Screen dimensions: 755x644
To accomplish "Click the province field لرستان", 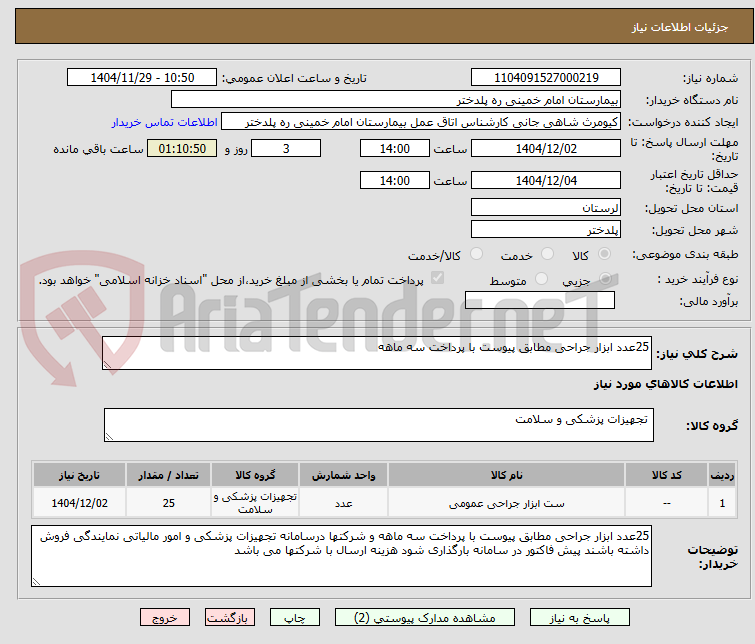I will [x=546, y=208].
